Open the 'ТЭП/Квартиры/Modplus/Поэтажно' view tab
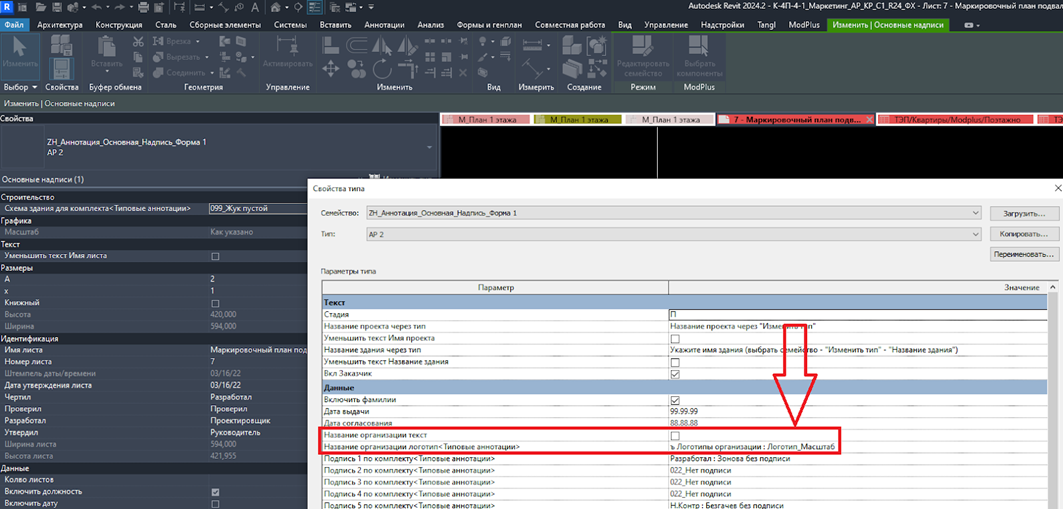This screenshot has width=1063, height=509. [x=958, y=119]
